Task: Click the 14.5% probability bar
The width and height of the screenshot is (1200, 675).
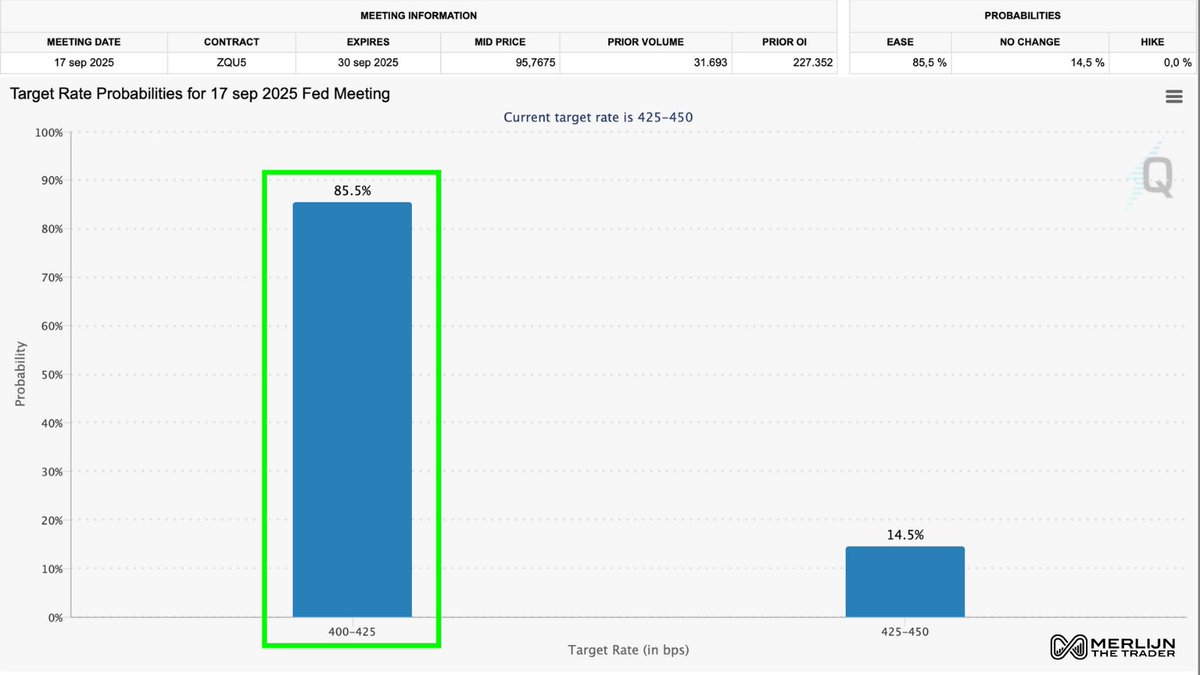Action: (905, 580)
